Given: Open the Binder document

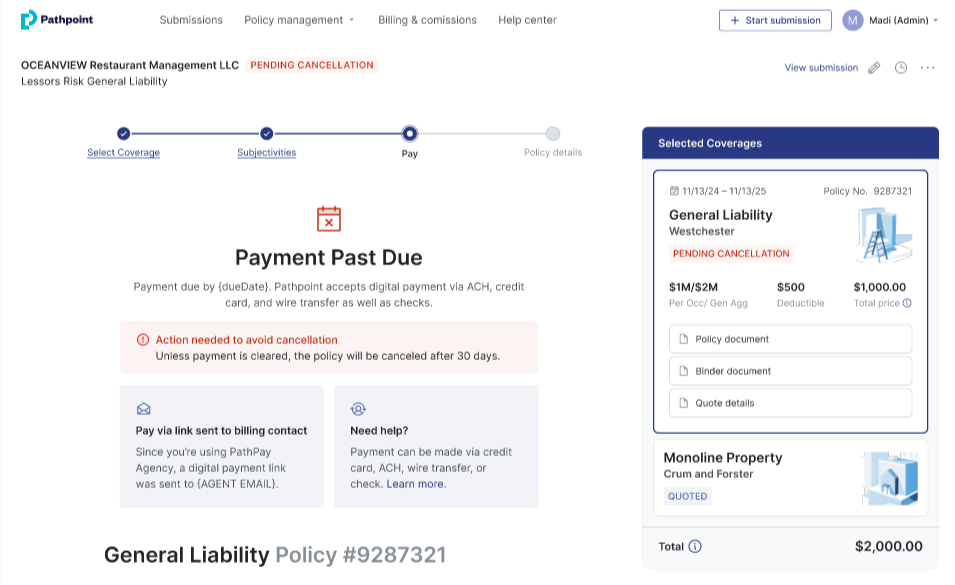Looking at the screenshot, I should [x=790, y=371].
